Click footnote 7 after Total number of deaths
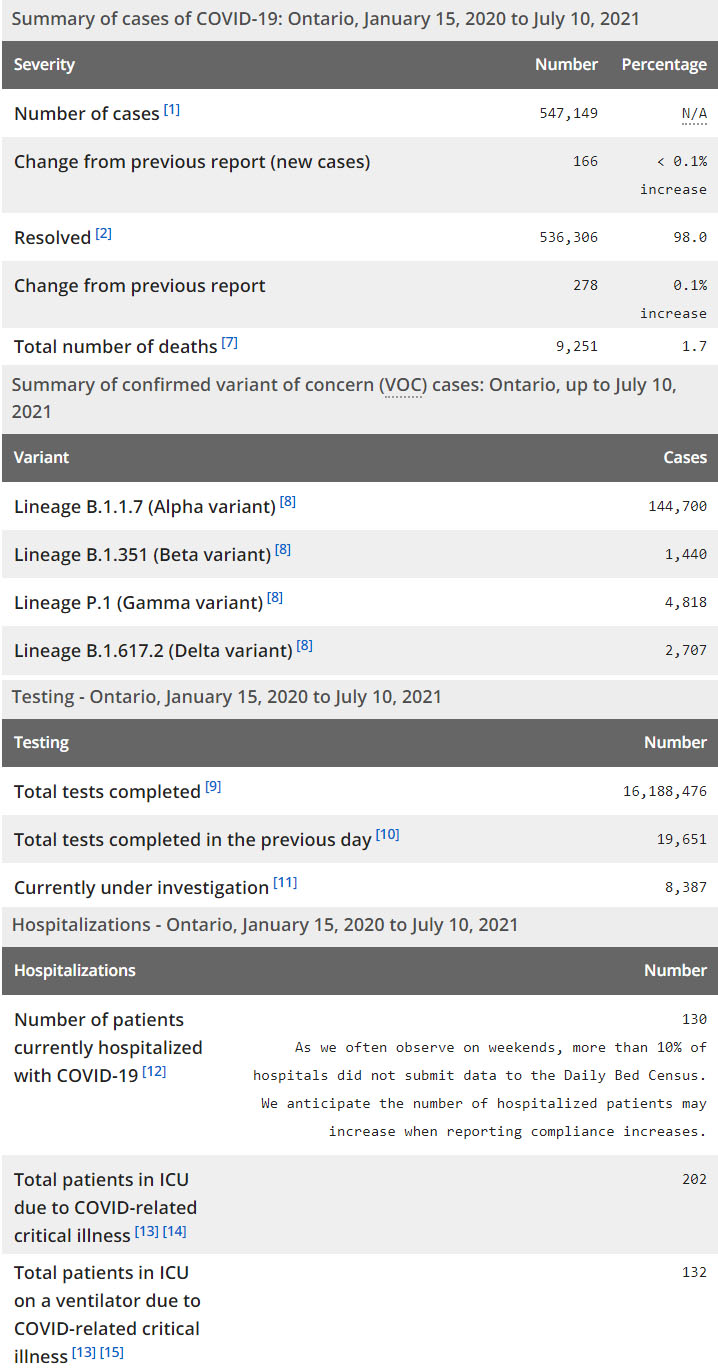This screenshot has height=1372, width=718. tap(230, 343)
